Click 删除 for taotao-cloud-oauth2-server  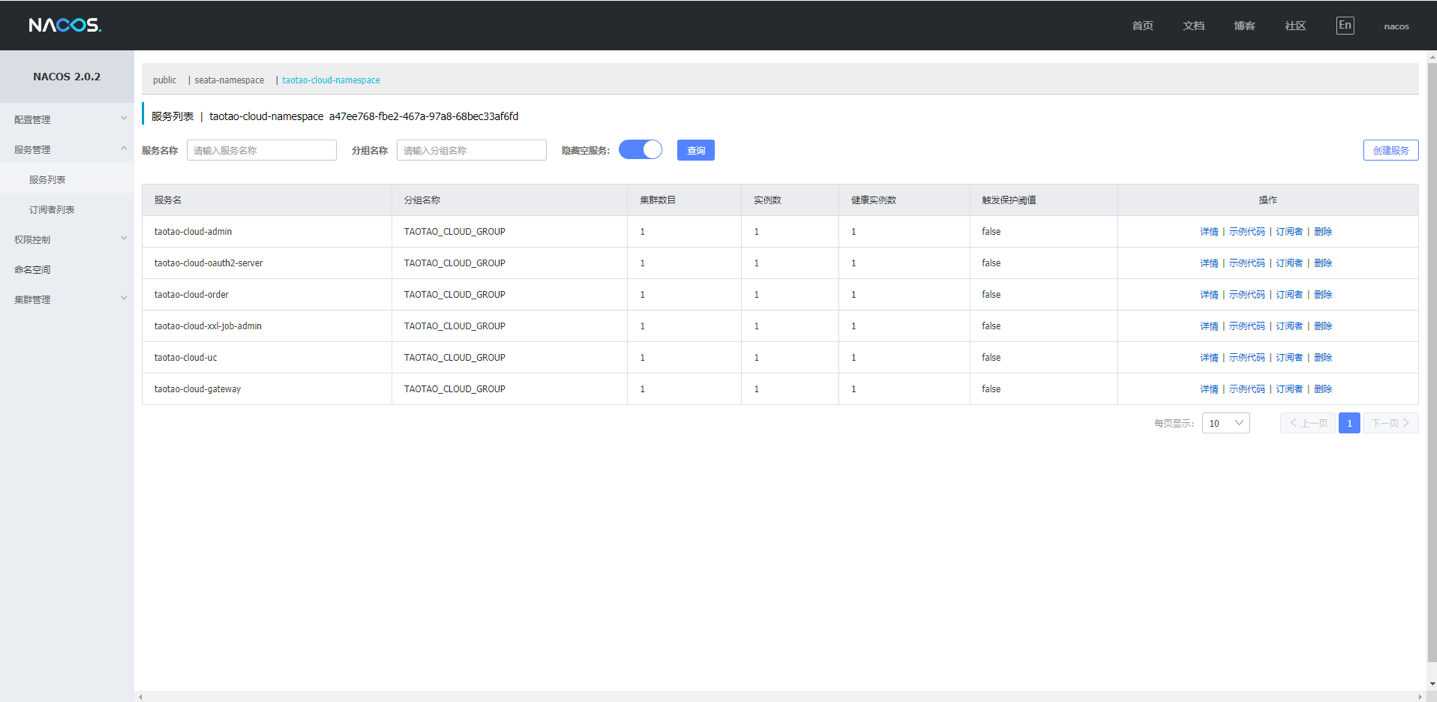tap(1323, 263)
